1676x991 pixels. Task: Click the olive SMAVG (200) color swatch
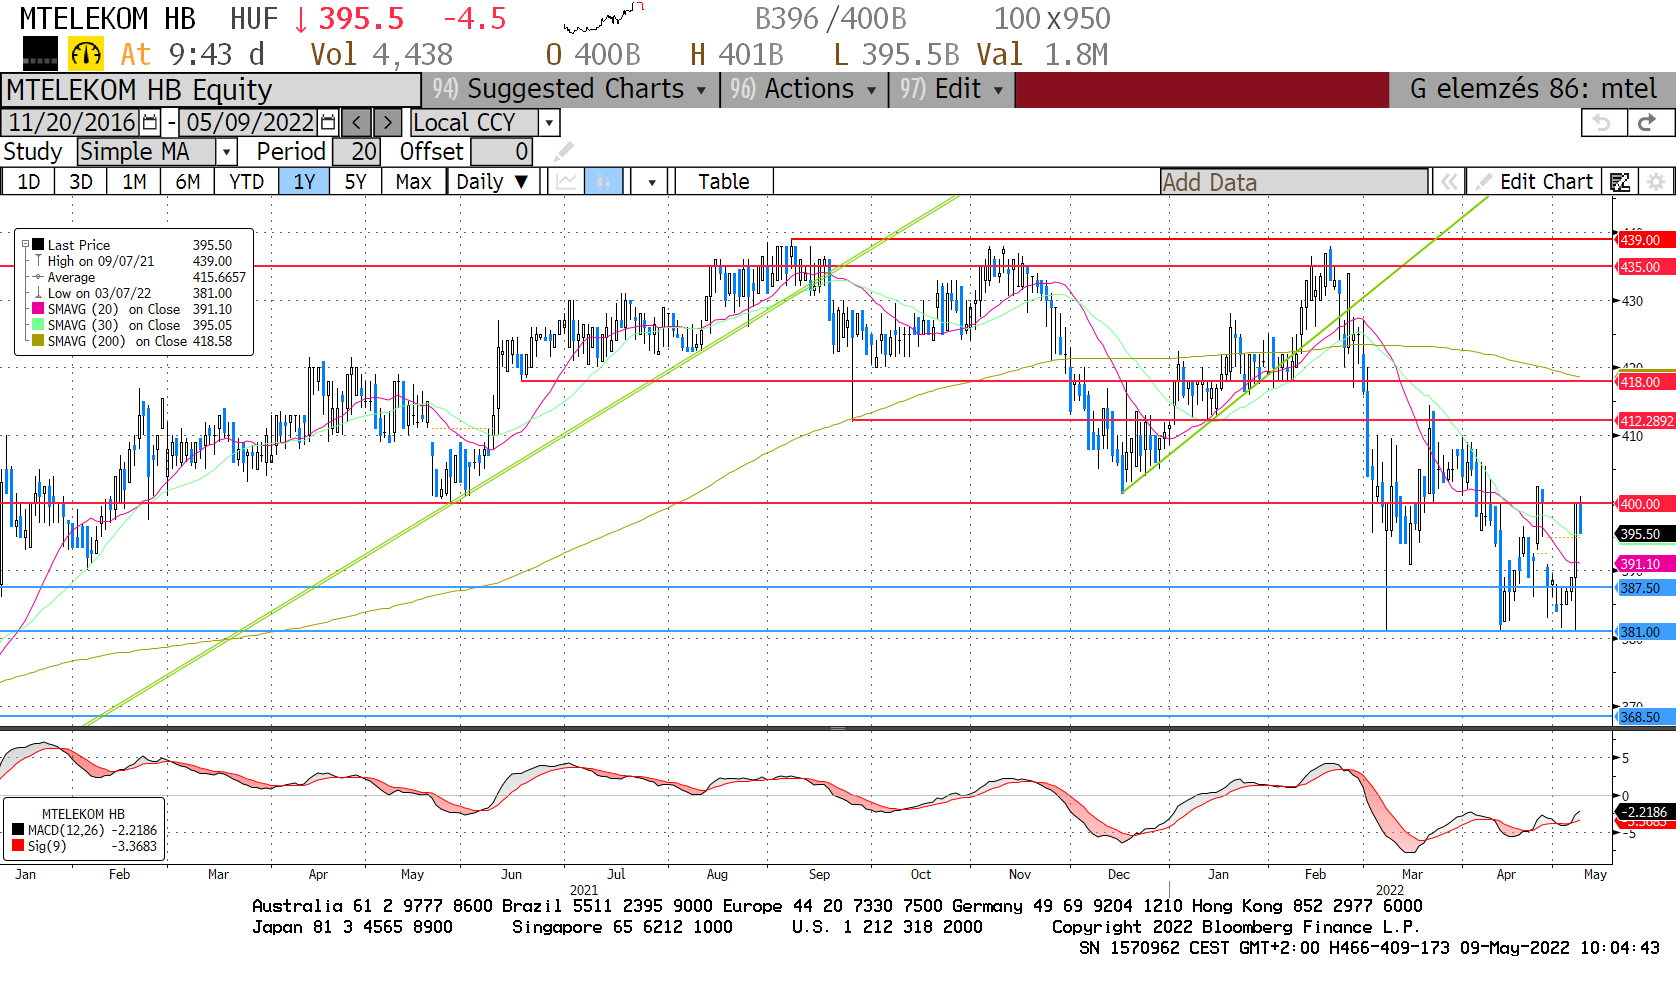click(38, 341)
